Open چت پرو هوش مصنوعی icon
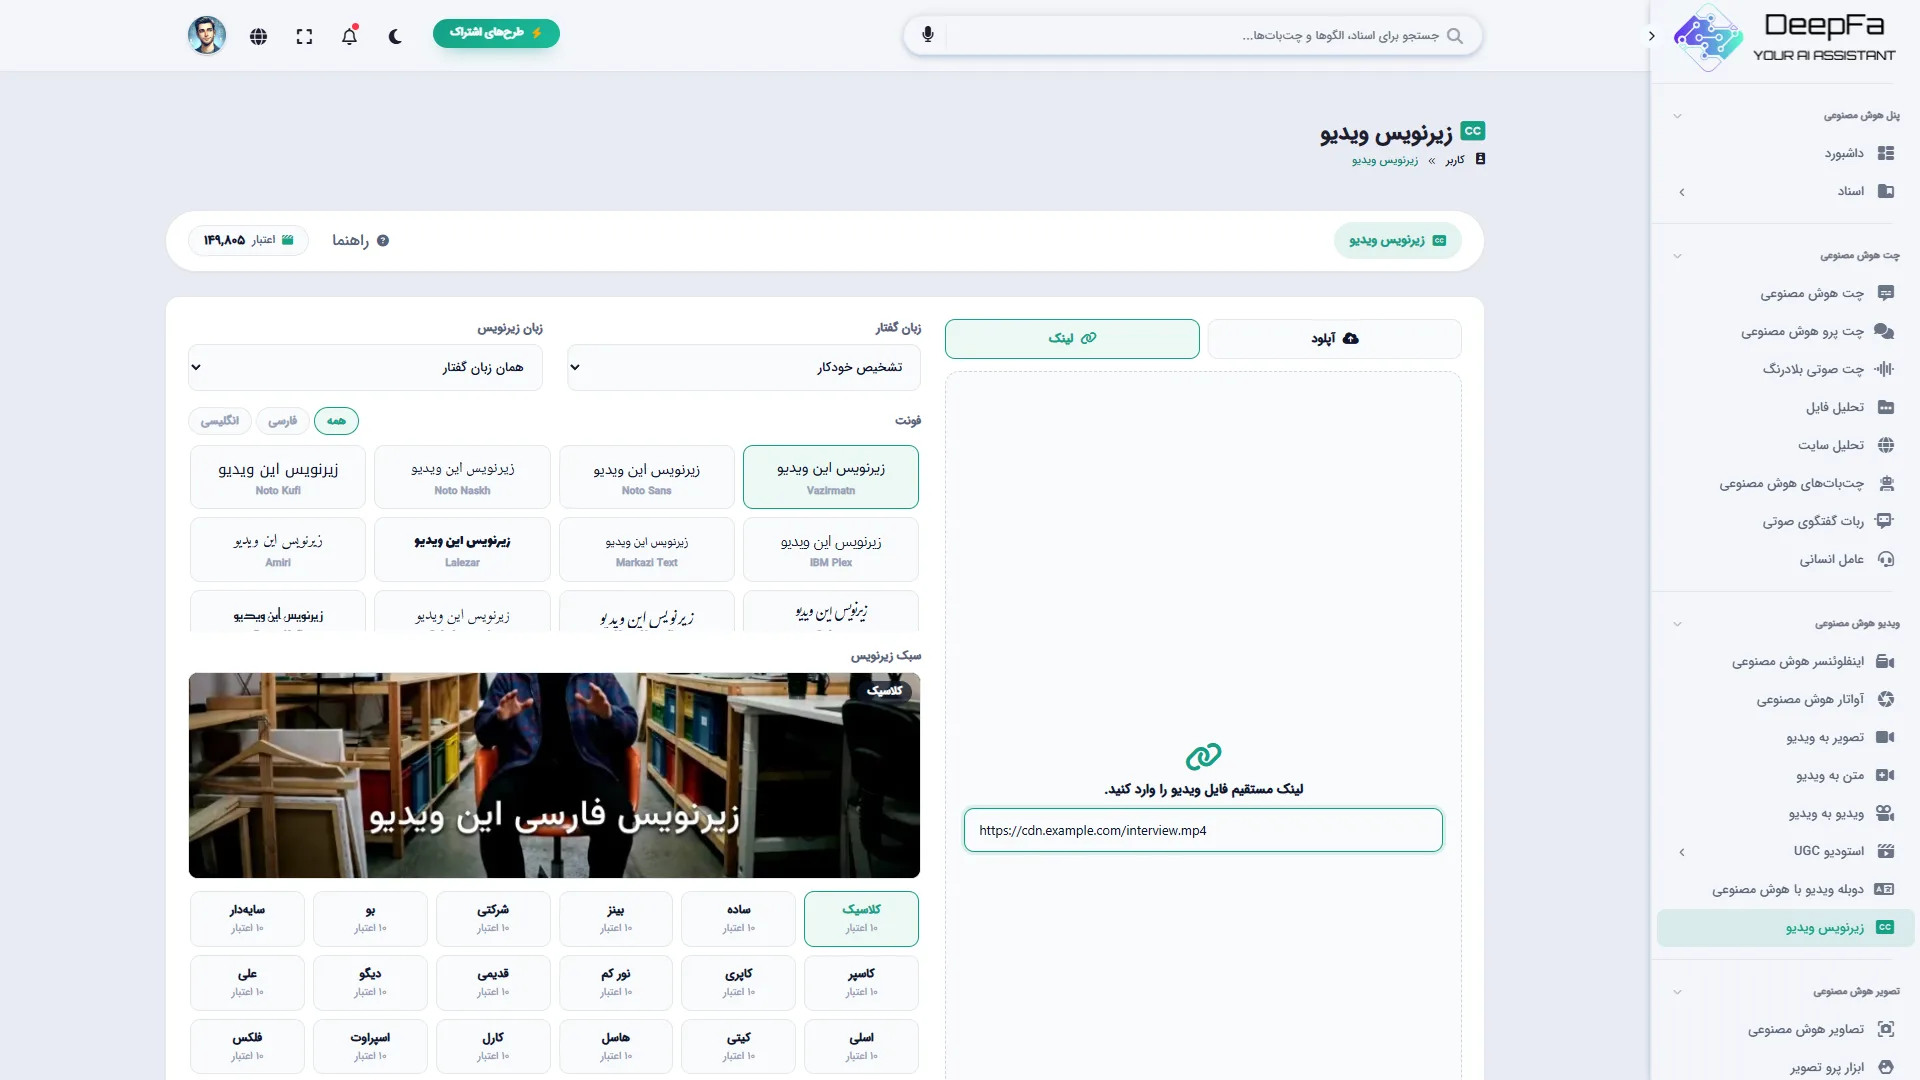The height and width of the screenshot is (1080, 1920). point(1885,331)
